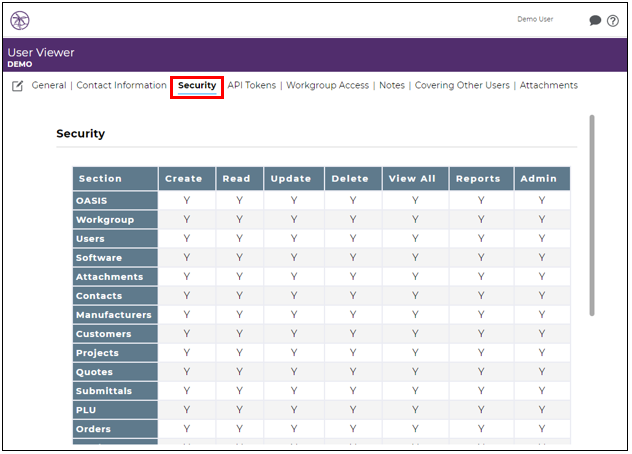Open the chat bubble messages icon

coord(595,20)
